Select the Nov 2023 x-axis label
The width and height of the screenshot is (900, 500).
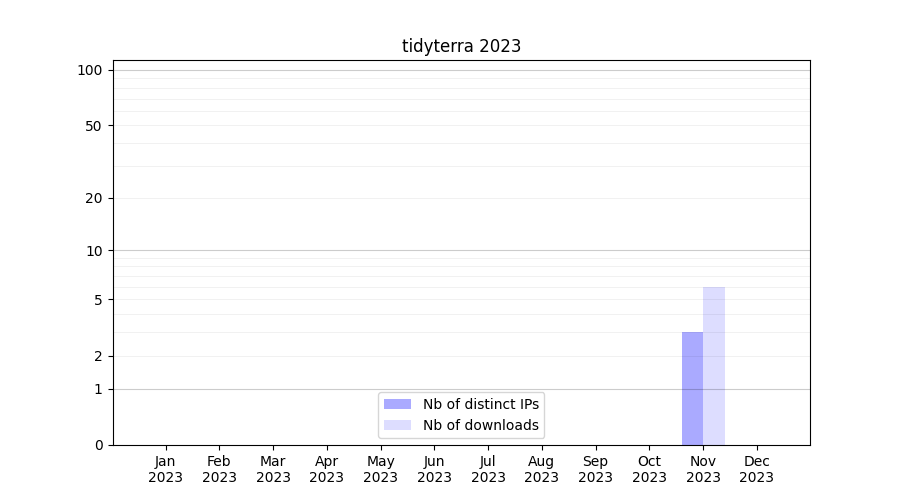click(x=703, y=469)
